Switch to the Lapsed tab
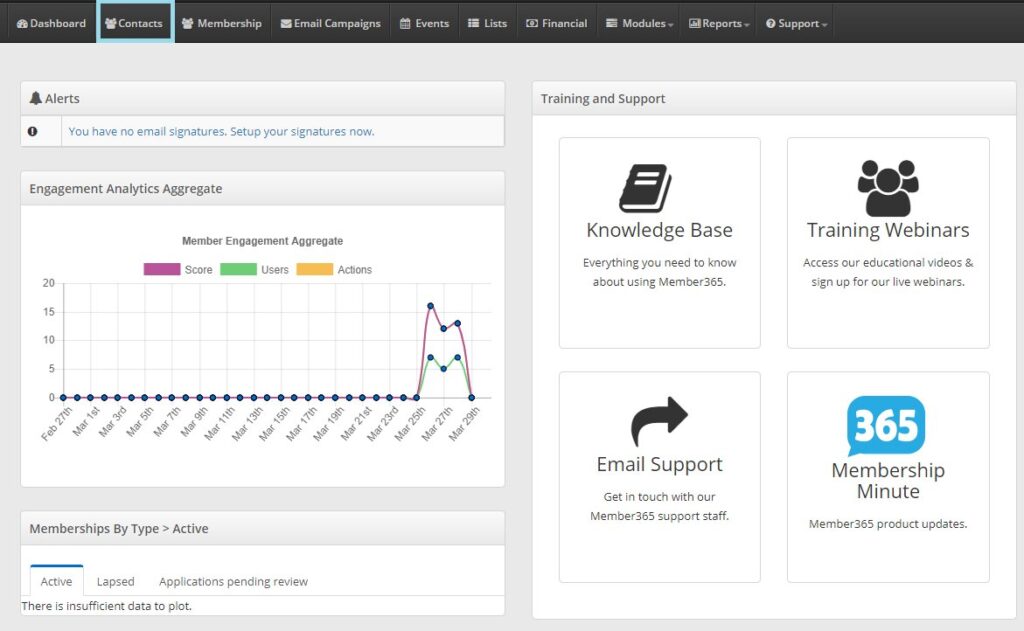The width and height of the screenshot is (1024, 631). click(x=116, y=581)
